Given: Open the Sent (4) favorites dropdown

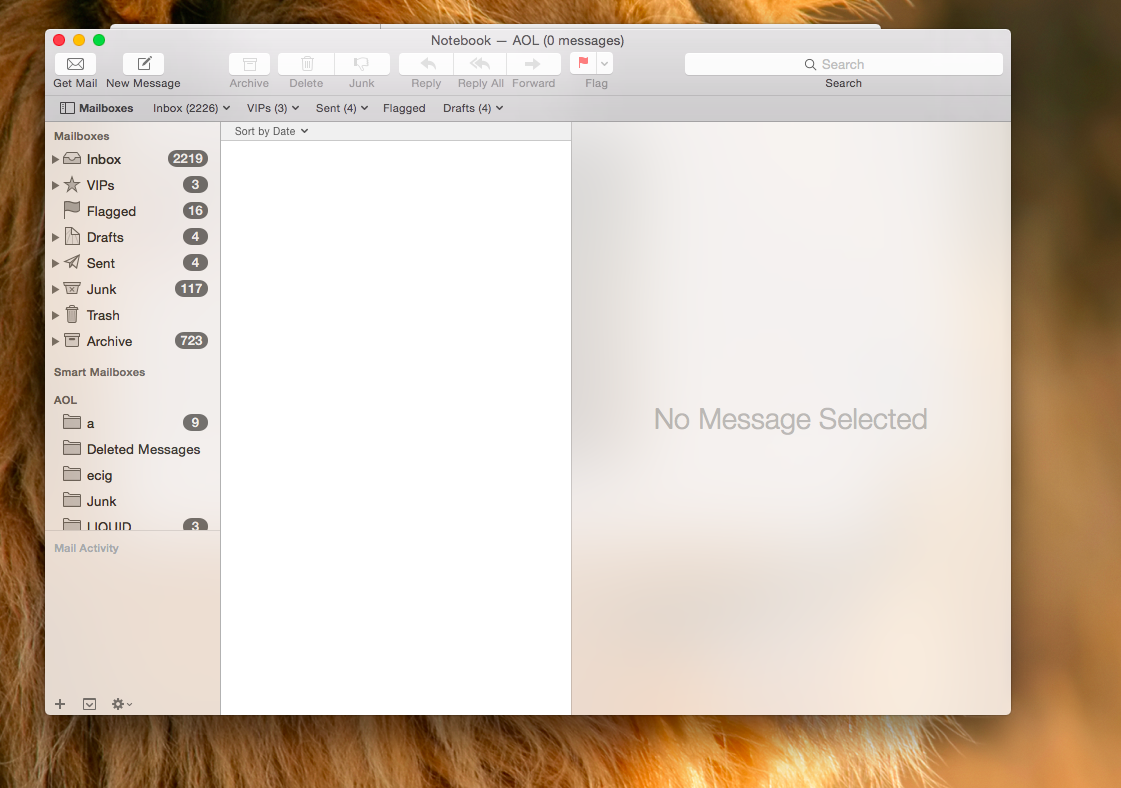Looking at the screenshot, I should (342, 108).
